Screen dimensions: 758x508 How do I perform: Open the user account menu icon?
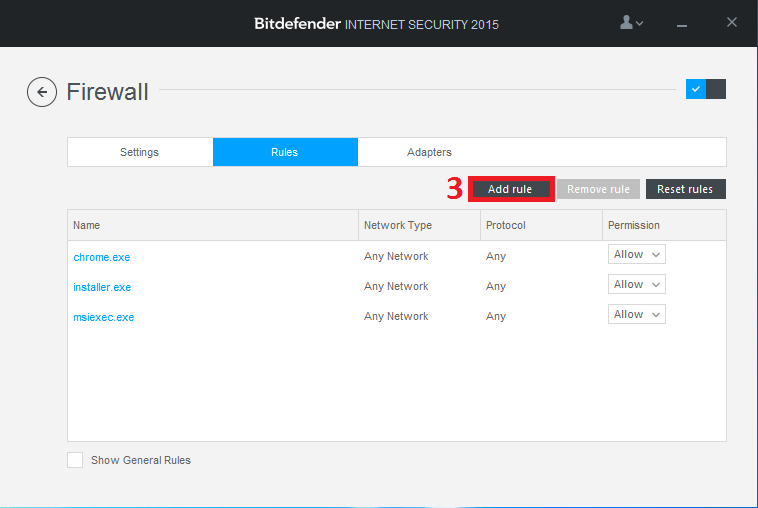click(x=631, y=22)
